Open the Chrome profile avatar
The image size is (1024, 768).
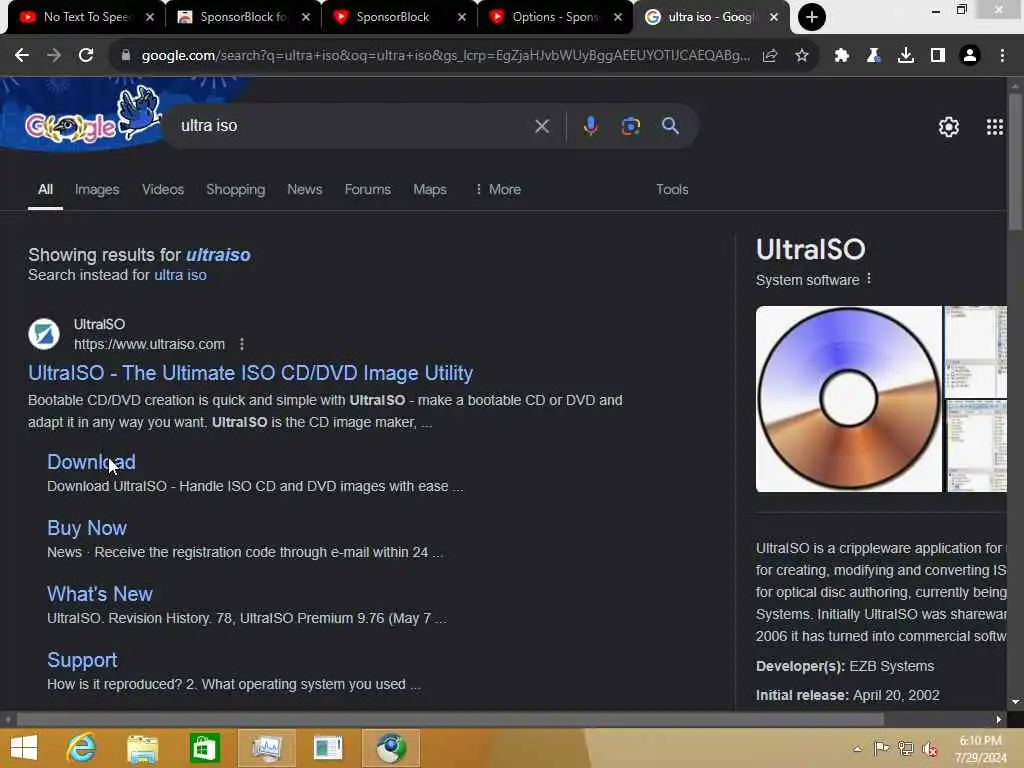click(x=970, y=56)
